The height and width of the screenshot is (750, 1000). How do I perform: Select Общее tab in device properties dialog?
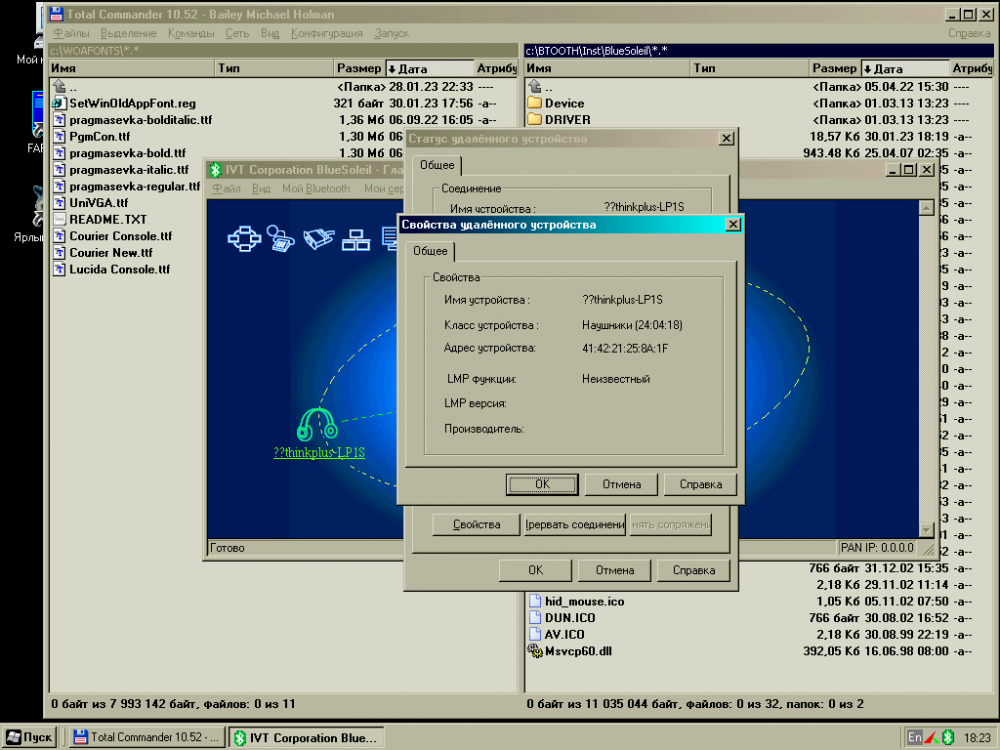[x=433, y=251]
